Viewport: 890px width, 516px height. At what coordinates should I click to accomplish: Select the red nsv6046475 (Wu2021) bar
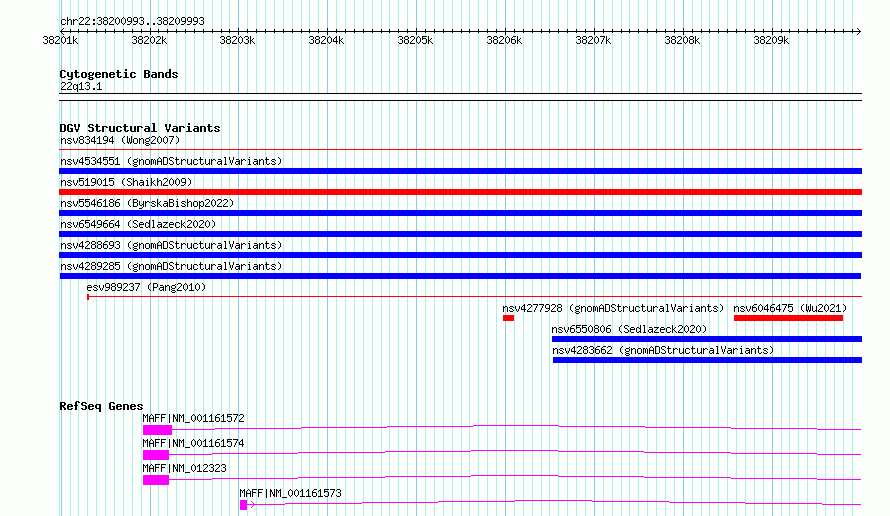point(788,318)
